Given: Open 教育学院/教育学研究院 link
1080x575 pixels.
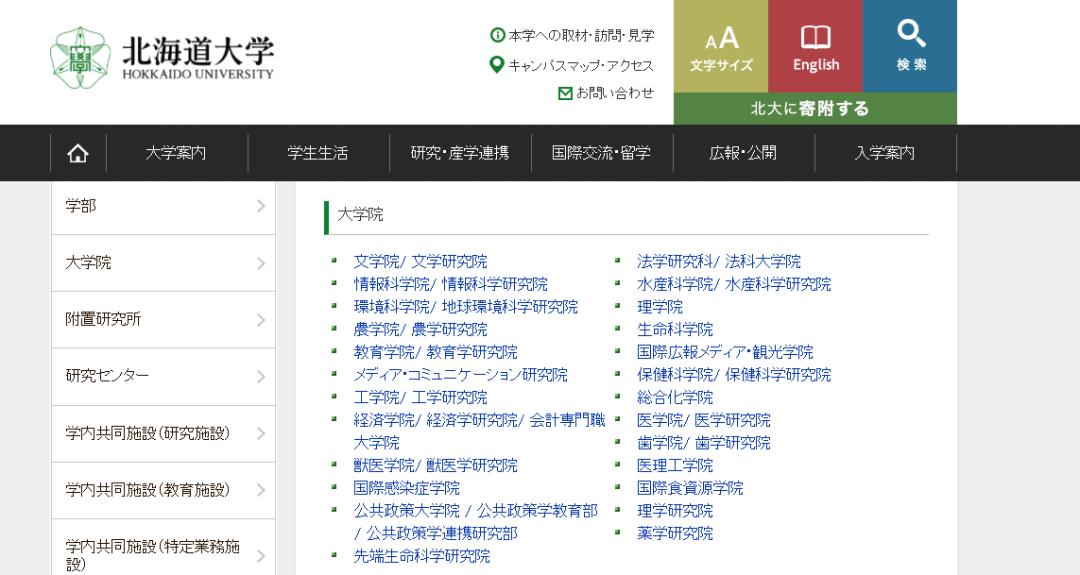Looking at the screenshot, I should pos(435,353).
